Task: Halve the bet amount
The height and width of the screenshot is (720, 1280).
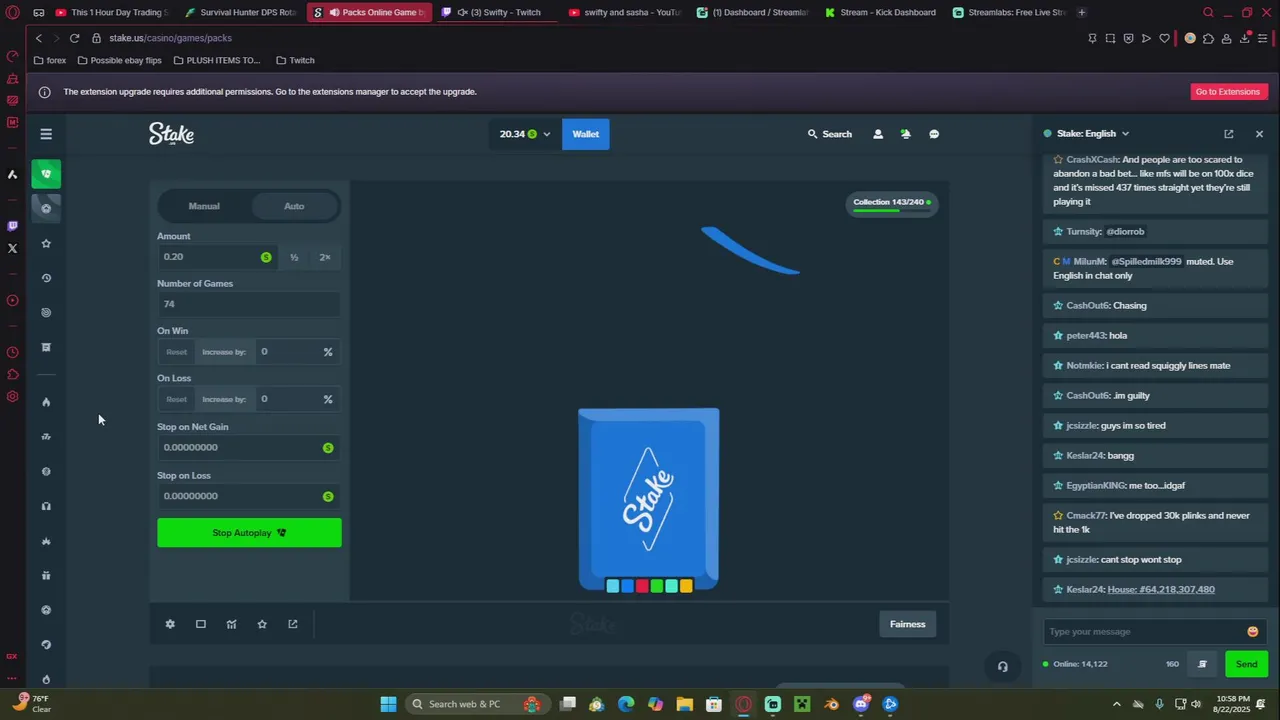Action: [294, 257]
